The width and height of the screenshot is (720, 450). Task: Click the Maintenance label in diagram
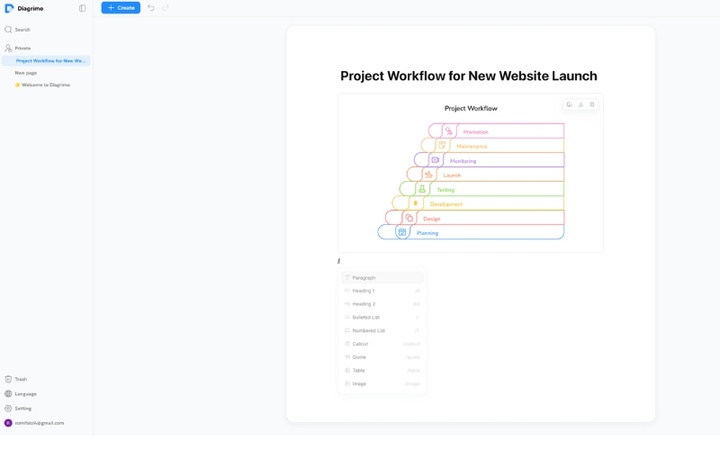tap(472, 146)
